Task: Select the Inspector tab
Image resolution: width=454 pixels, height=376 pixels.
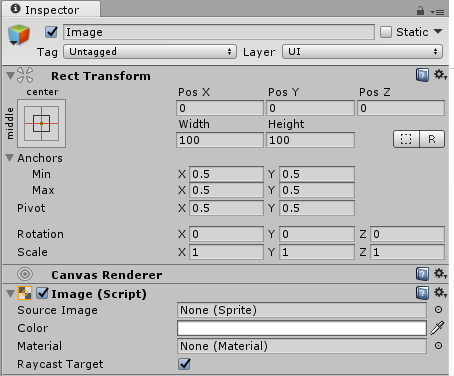Action: tap(51, 10)
